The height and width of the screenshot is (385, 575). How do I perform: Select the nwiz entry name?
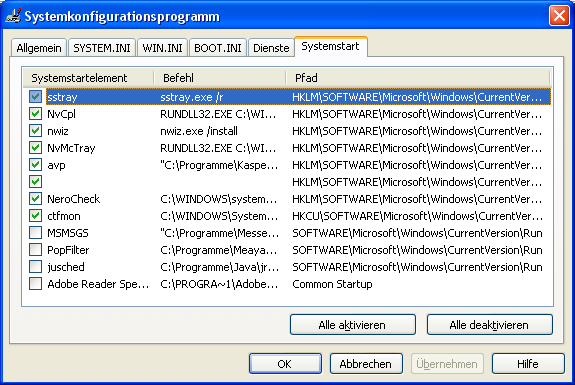(x=58, y=131)
